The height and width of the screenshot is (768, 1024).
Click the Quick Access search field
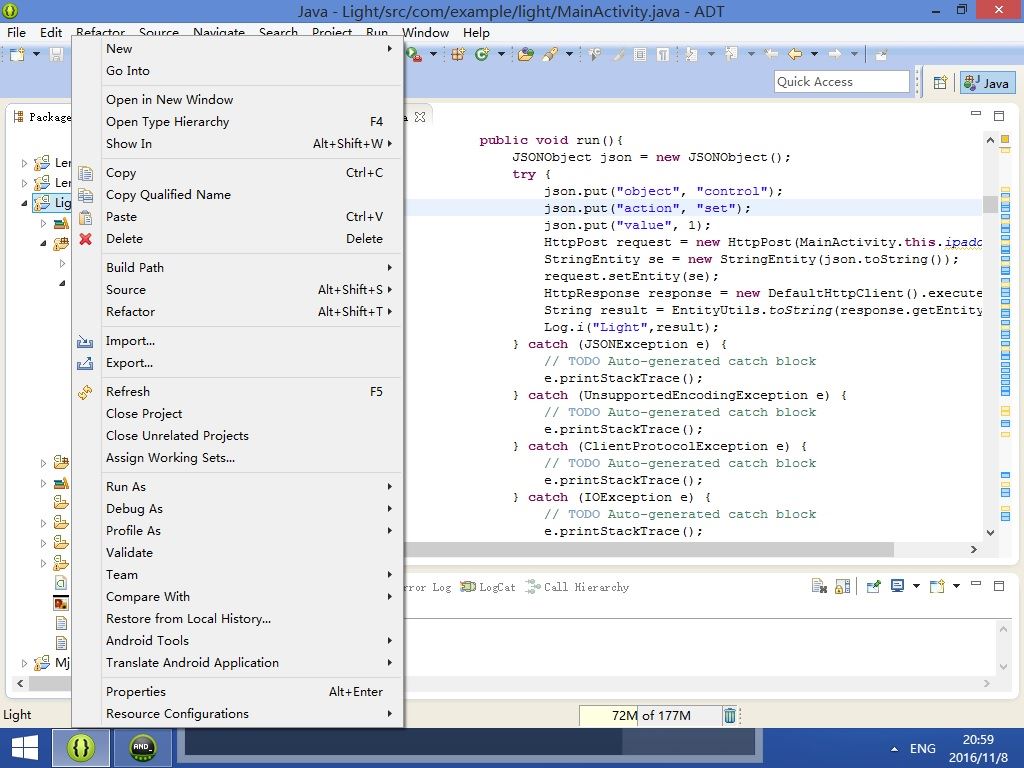click(x=841, y=82)
